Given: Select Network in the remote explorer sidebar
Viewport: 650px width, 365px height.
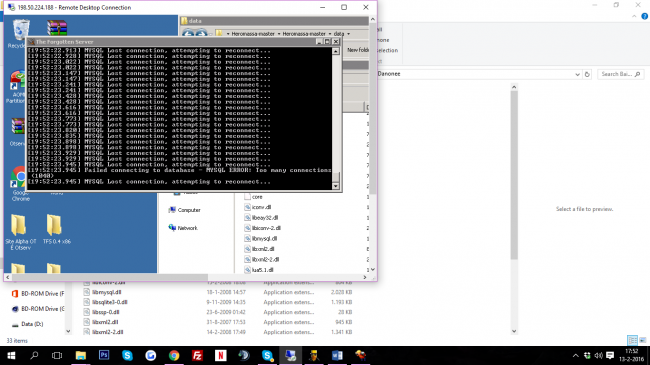Looking at the screenshot, I should pos(183,228).
